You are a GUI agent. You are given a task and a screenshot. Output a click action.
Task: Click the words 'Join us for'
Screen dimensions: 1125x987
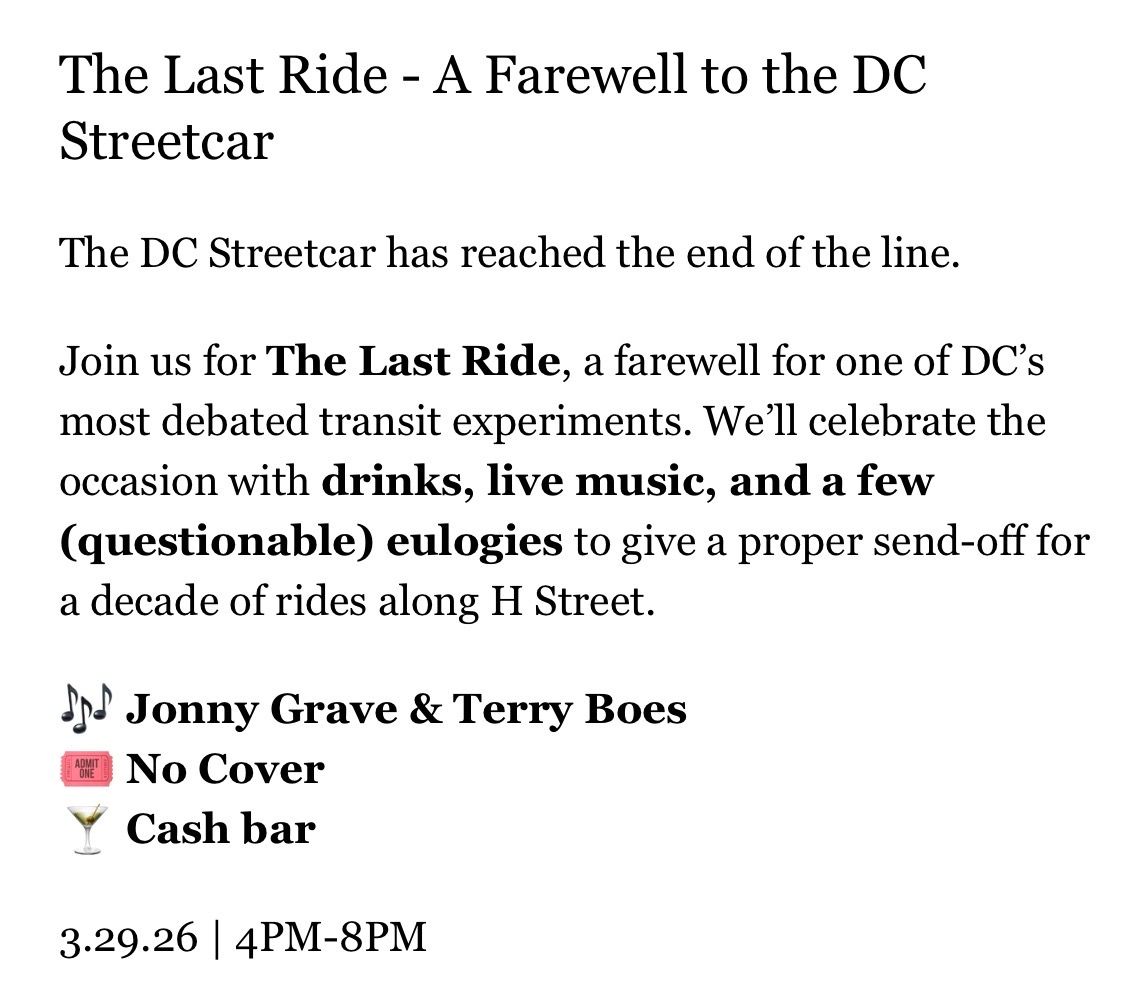tap(157, 361)
